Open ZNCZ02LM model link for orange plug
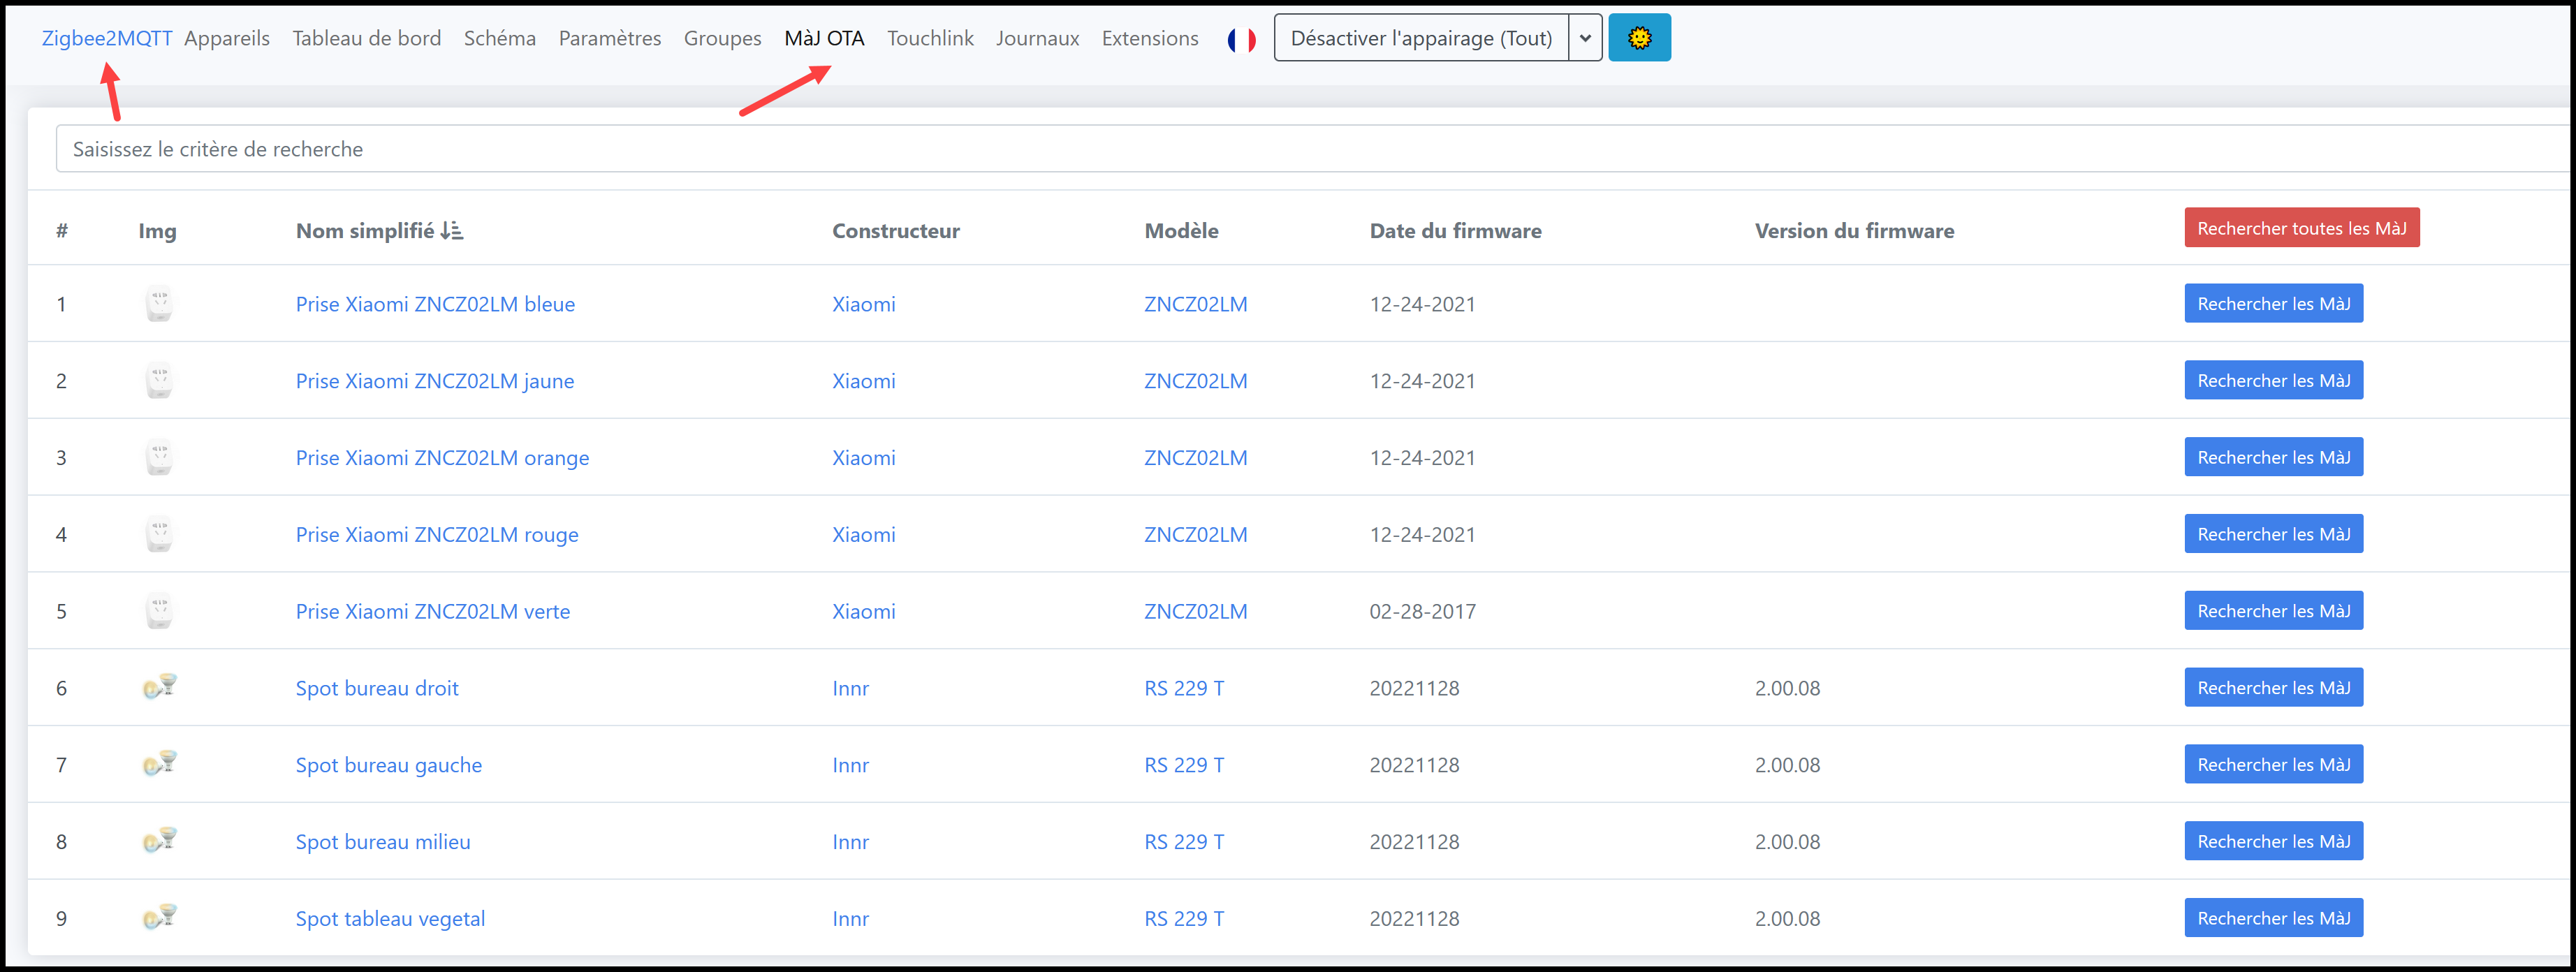This screenshot has height=972, width=2576. click(1196, 458)
